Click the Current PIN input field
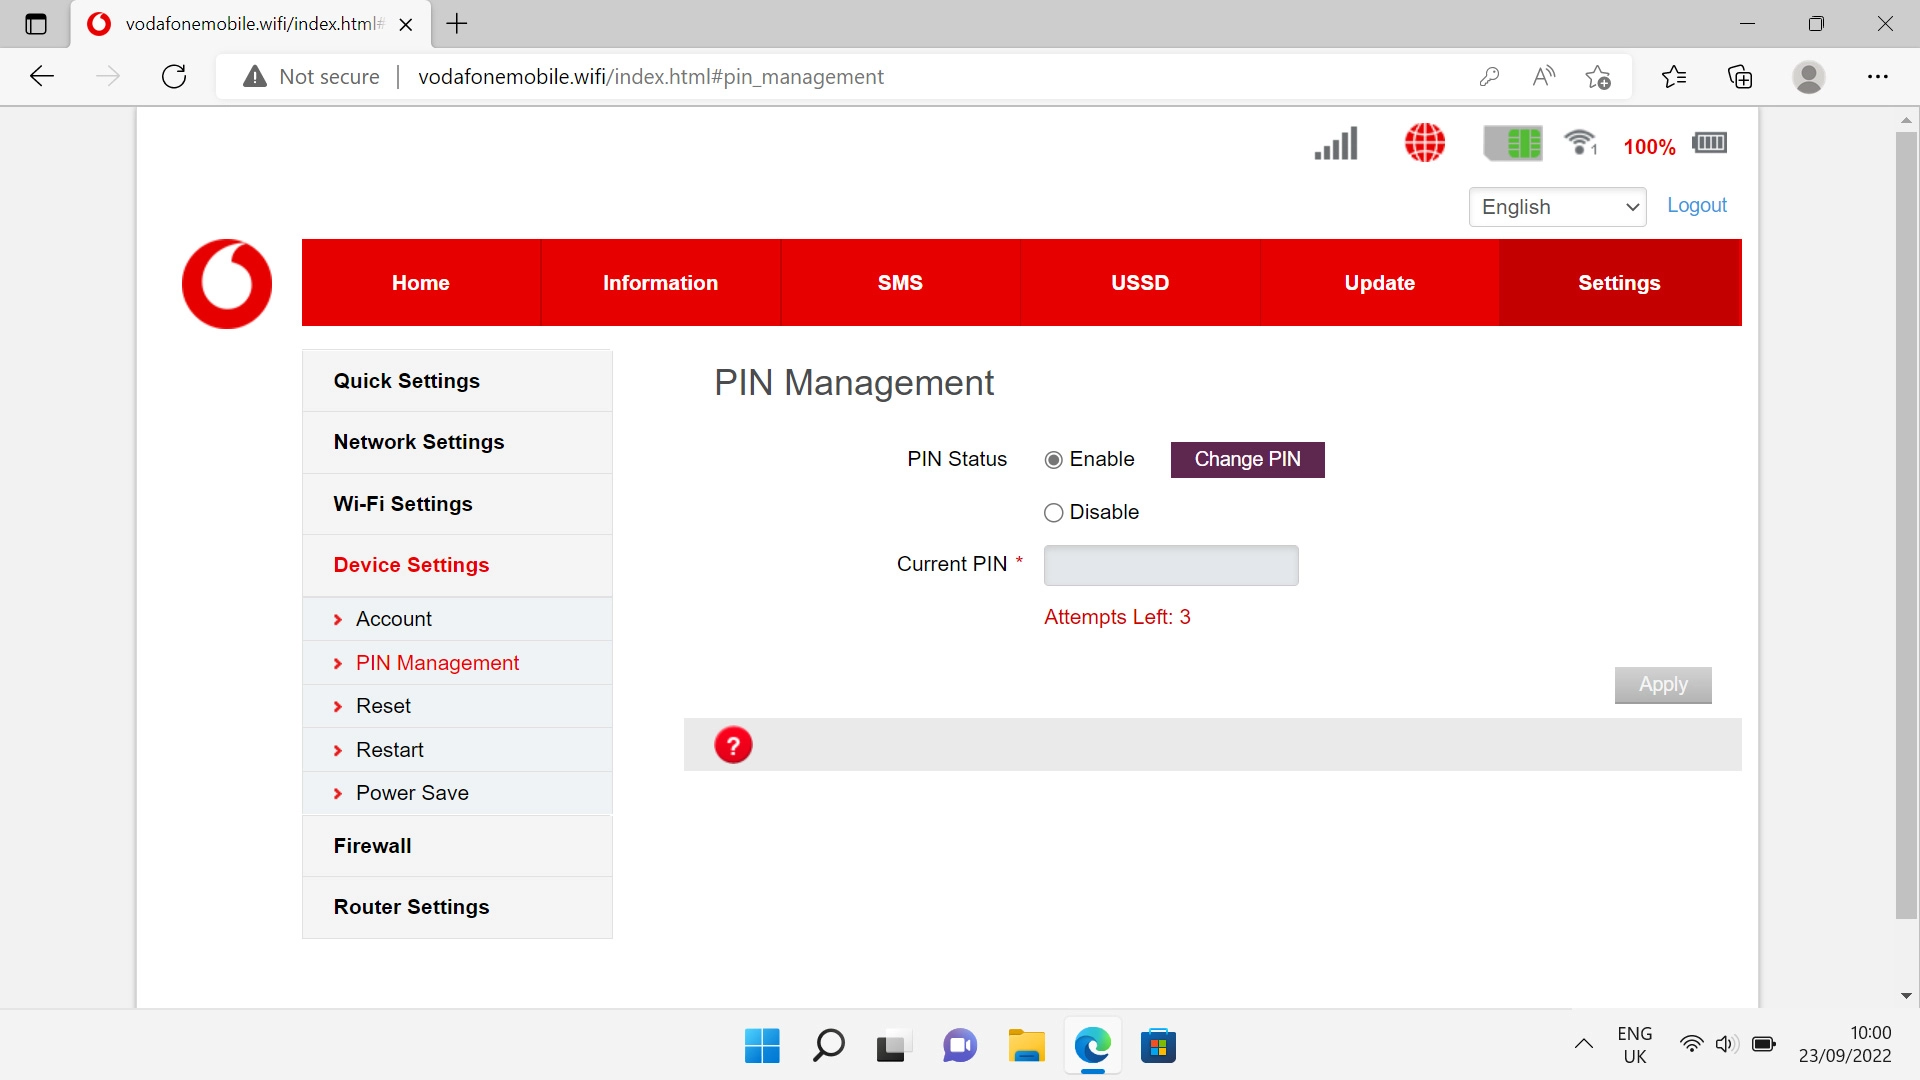 (x=1170, y=566)
